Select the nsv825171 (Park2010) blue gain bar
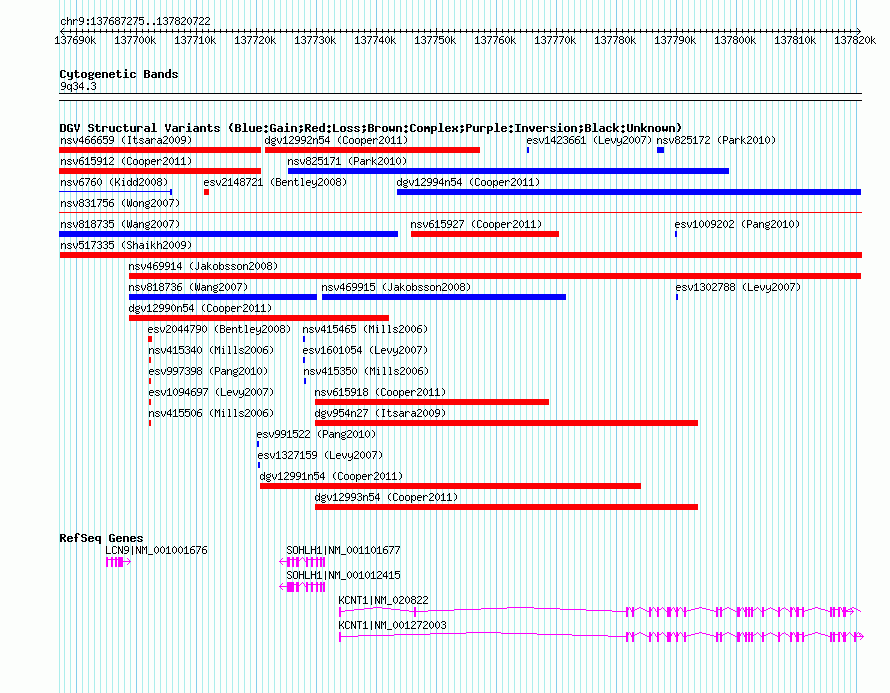 point(509,171)
